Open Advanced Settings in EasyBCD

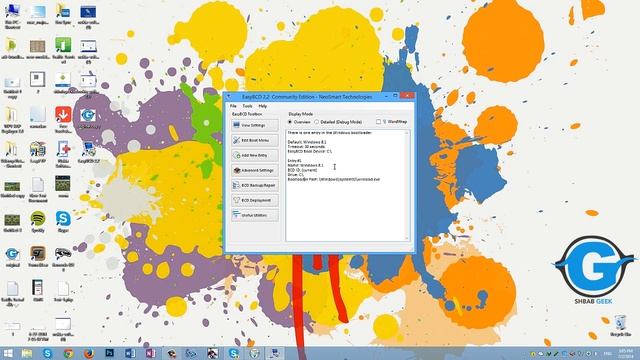pyautogui.click(x=255, y=170)
